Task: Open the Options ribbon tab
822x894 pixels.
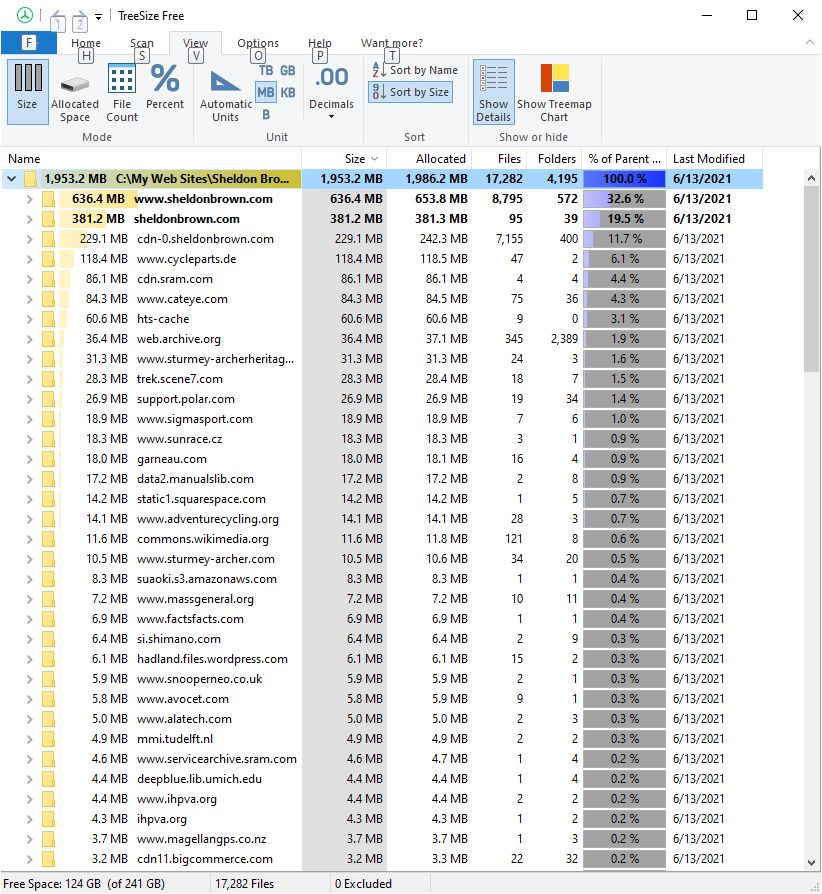Action: click(258, 43)
